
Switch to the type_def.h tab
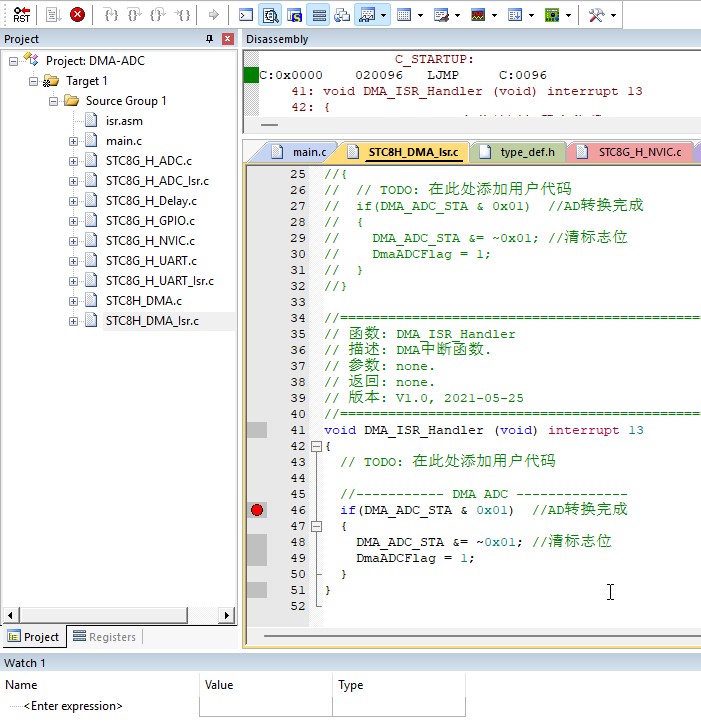[518, 152]
